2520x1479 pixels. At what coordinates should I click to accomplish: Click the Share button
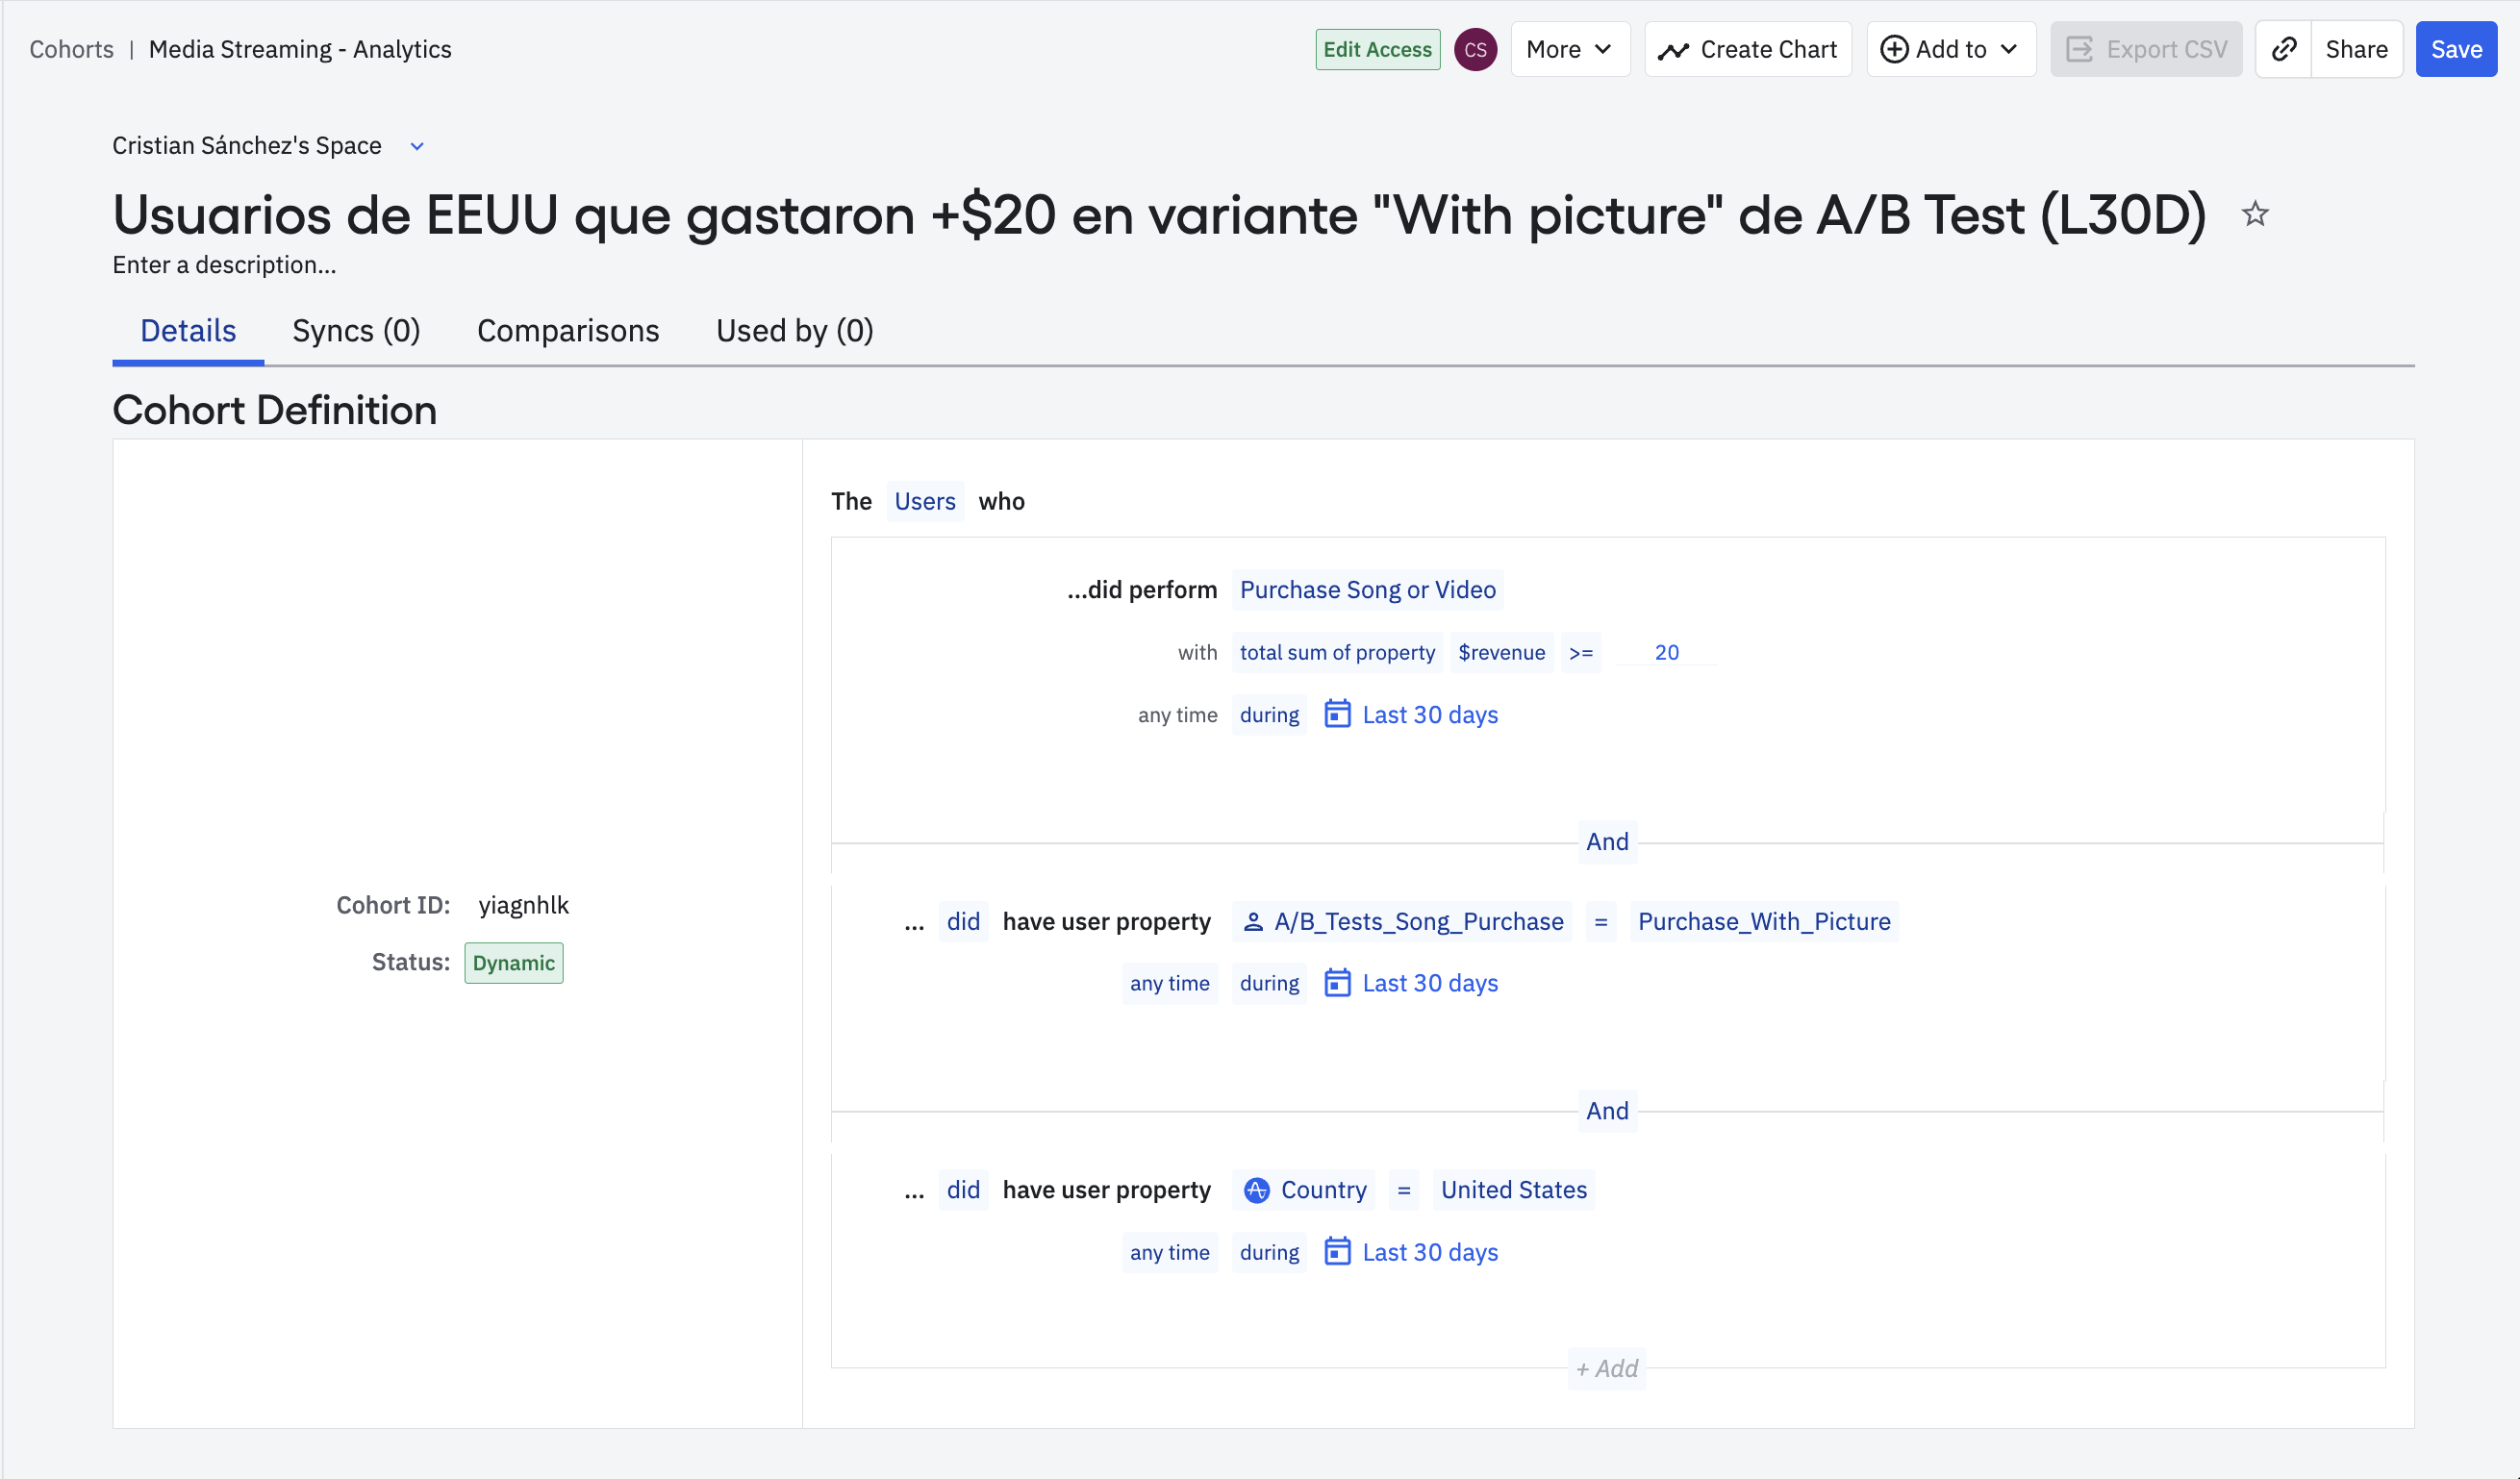click(x=2356, y=49)
